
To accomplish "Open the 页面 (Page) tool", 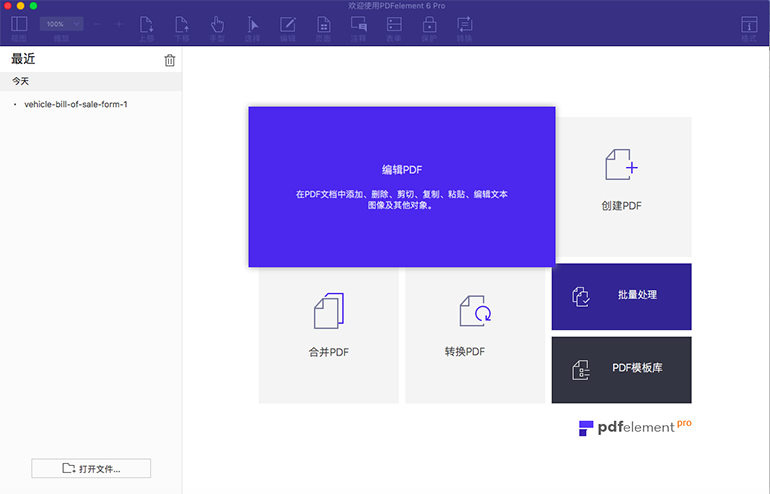I will pos(323,25).
